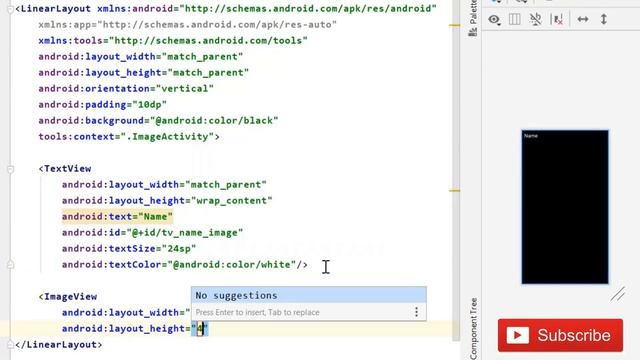Image resolution: width=640 pixels, height=360 pixels.
Task: Click the <TextView opening tag
Action: (65, 169)
